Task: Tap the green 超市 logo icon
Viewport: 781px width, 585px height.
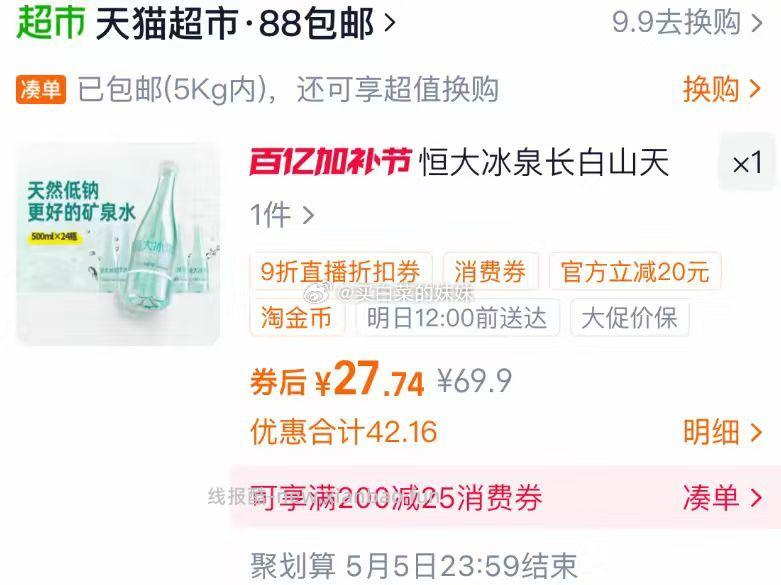Action: click(50, 22)
